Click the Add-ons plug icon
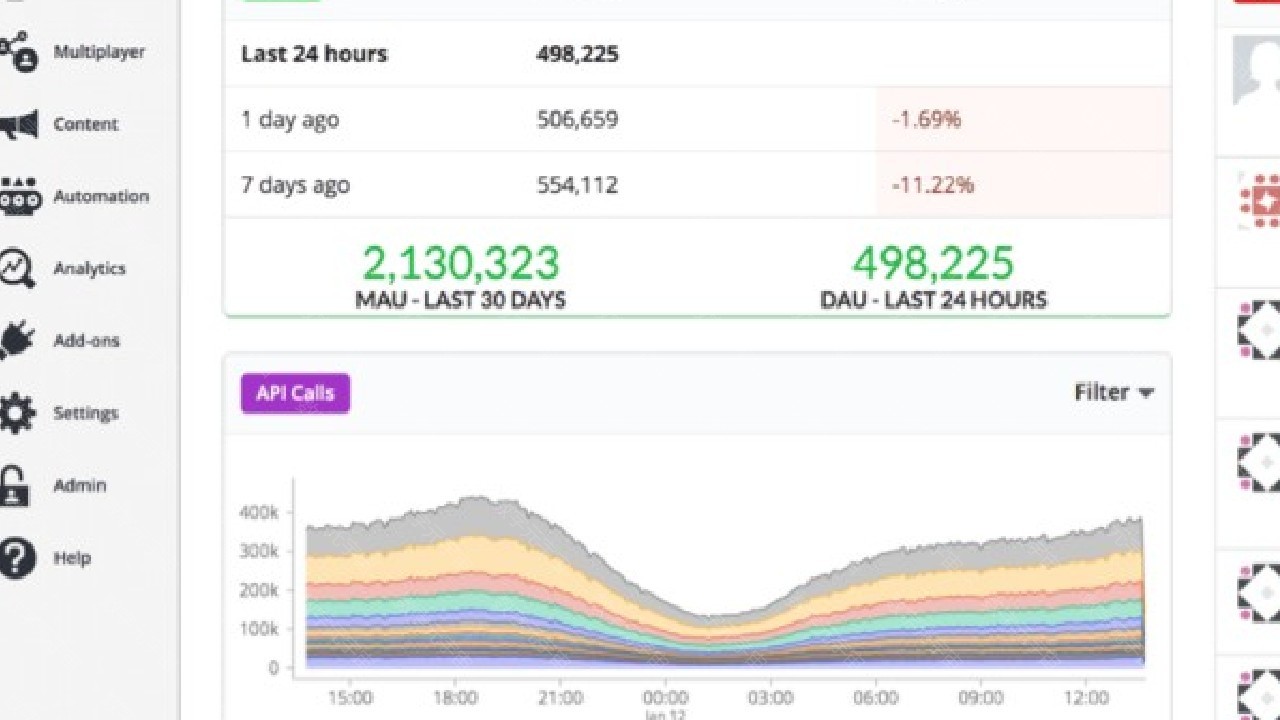 (18, 341)
